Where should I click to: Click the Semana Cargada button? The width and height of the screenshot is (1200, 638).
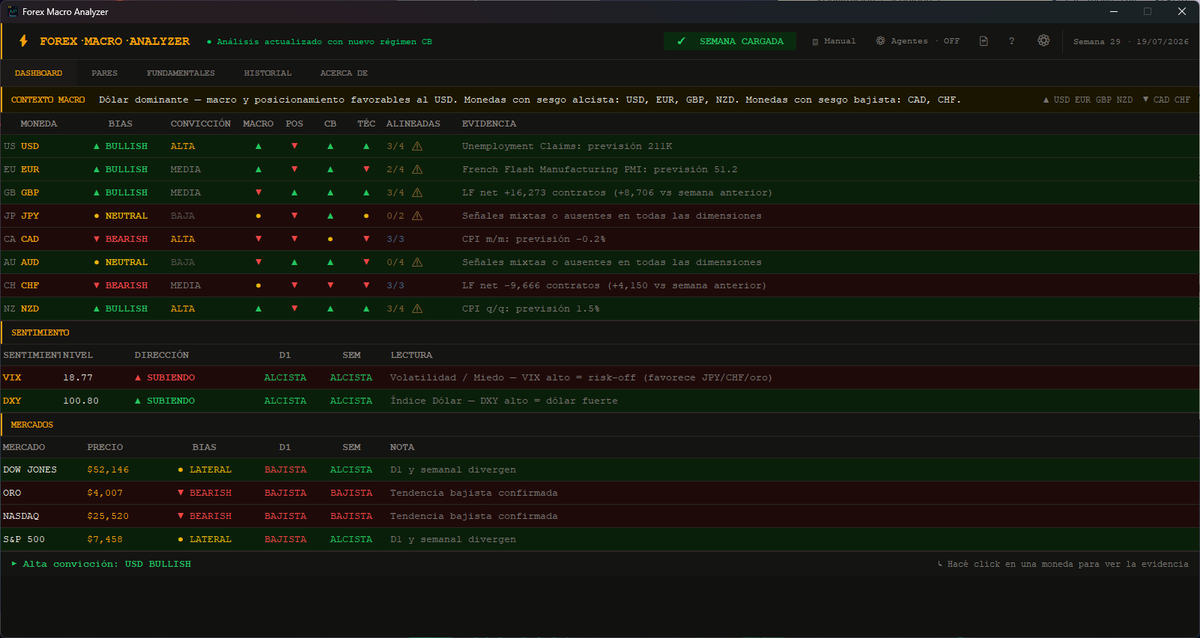point(730,41)
